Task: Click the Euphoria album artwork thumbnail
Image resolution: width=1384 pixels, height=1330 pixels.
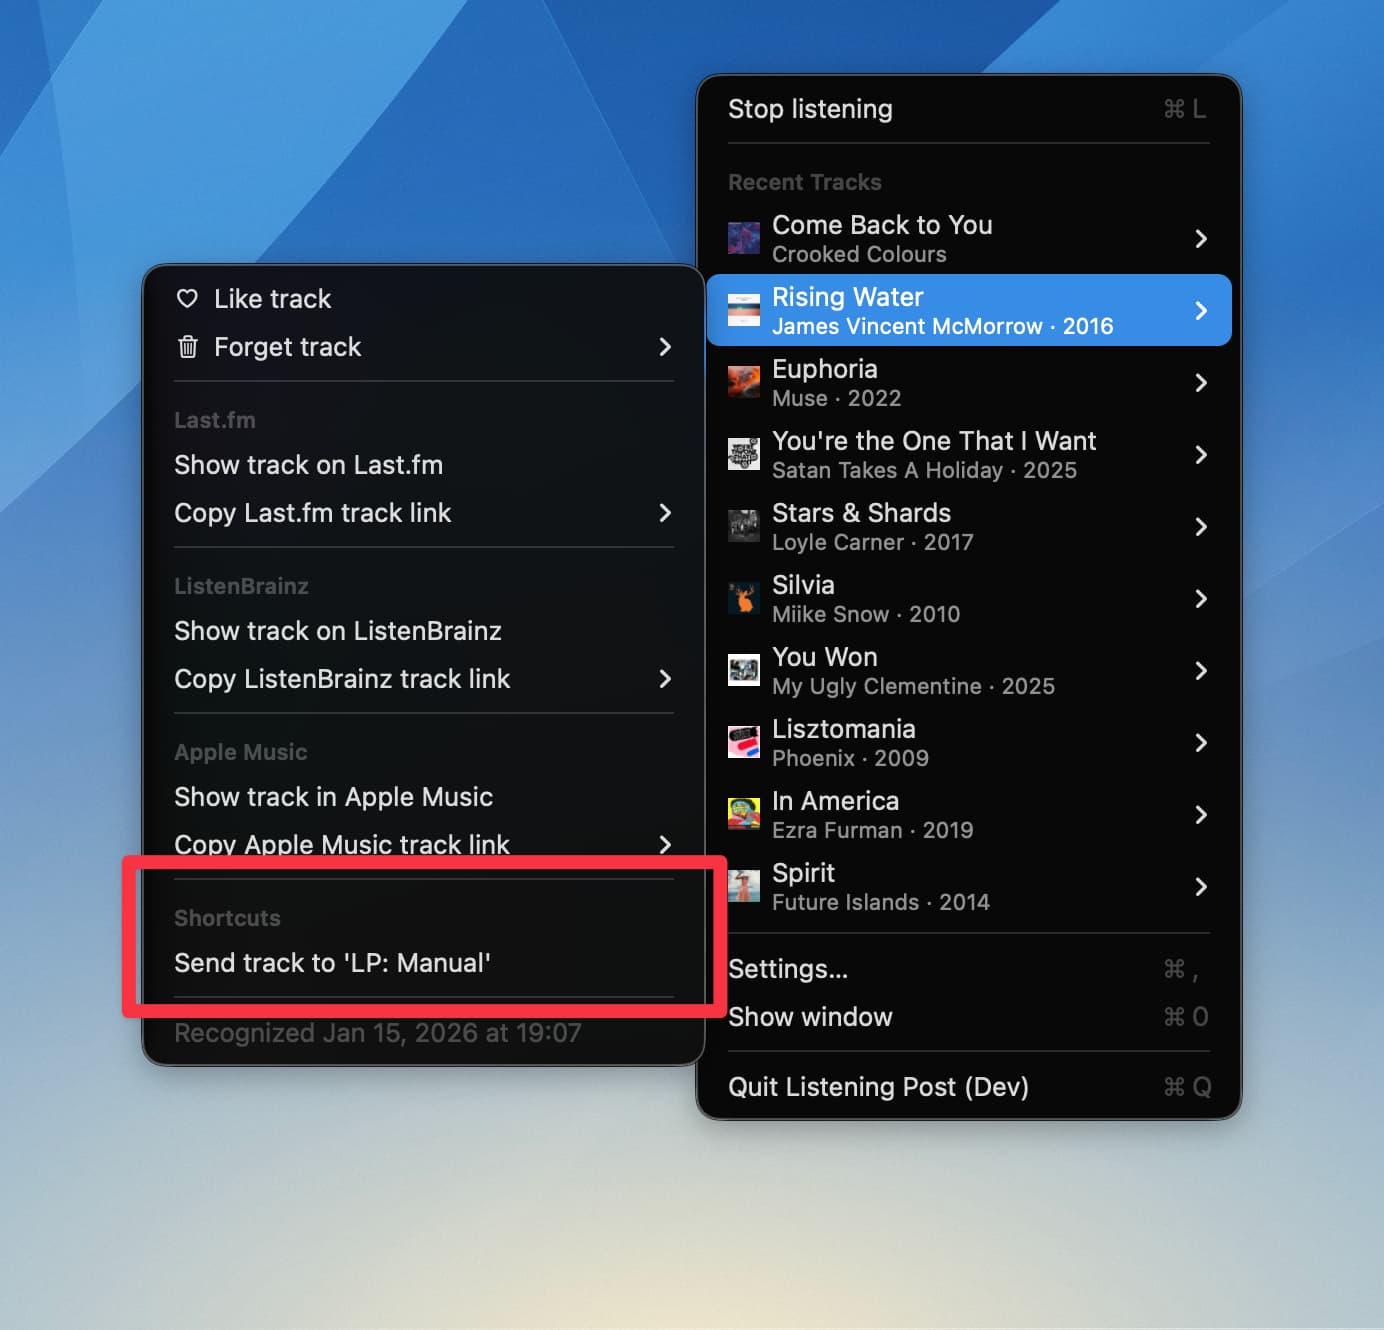Action: coord(743,383)
